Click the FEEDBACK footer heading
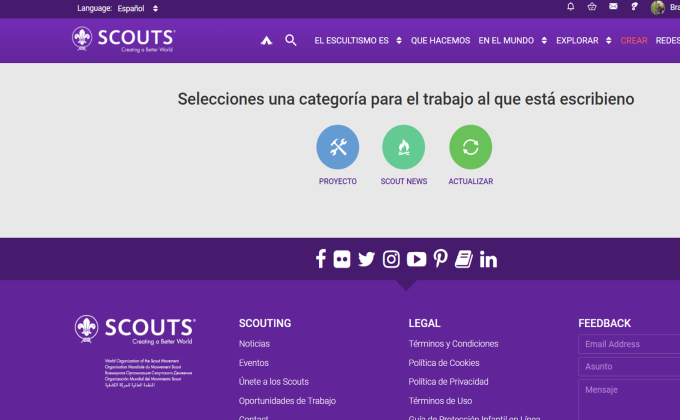This screenshot has height=420, width=680. [604, 323]
